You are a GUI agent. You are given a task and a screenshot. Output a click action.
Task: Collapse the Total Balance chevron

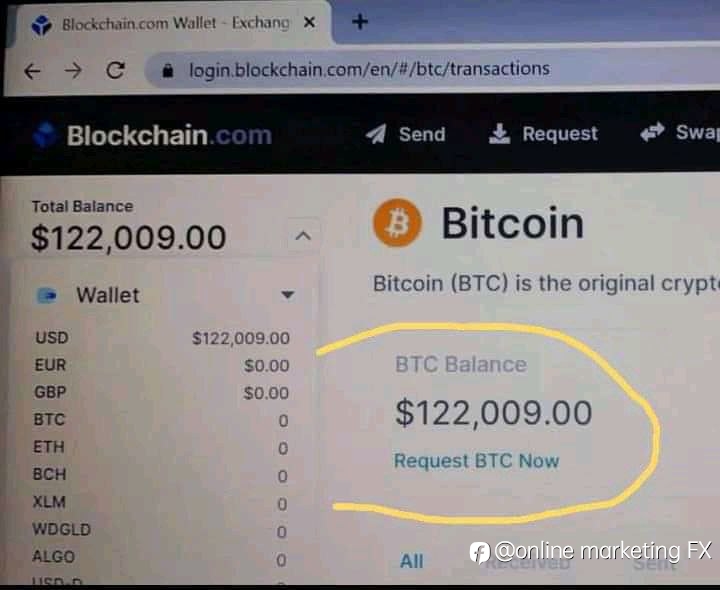click(303, 236)
